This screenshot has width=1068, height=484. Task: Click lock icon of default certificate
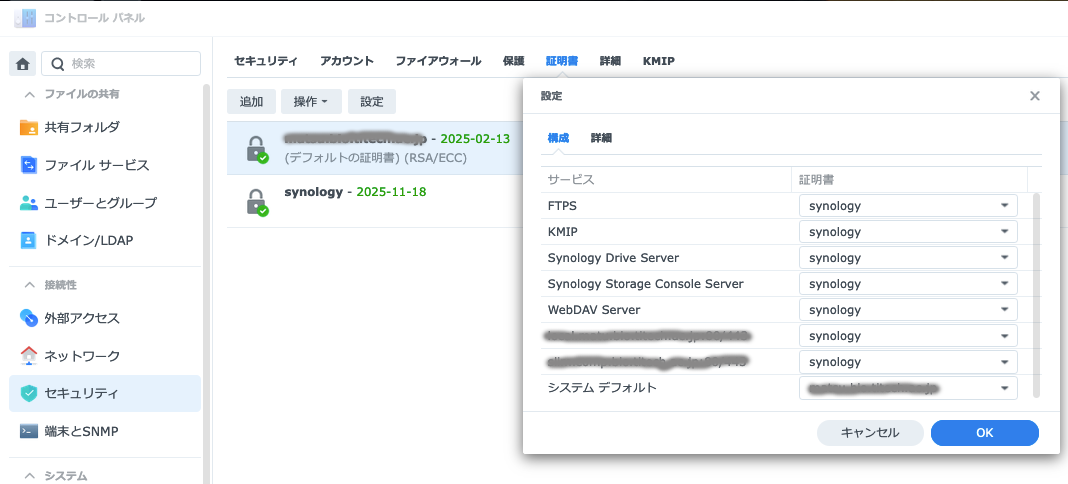(x=256, y=149)
